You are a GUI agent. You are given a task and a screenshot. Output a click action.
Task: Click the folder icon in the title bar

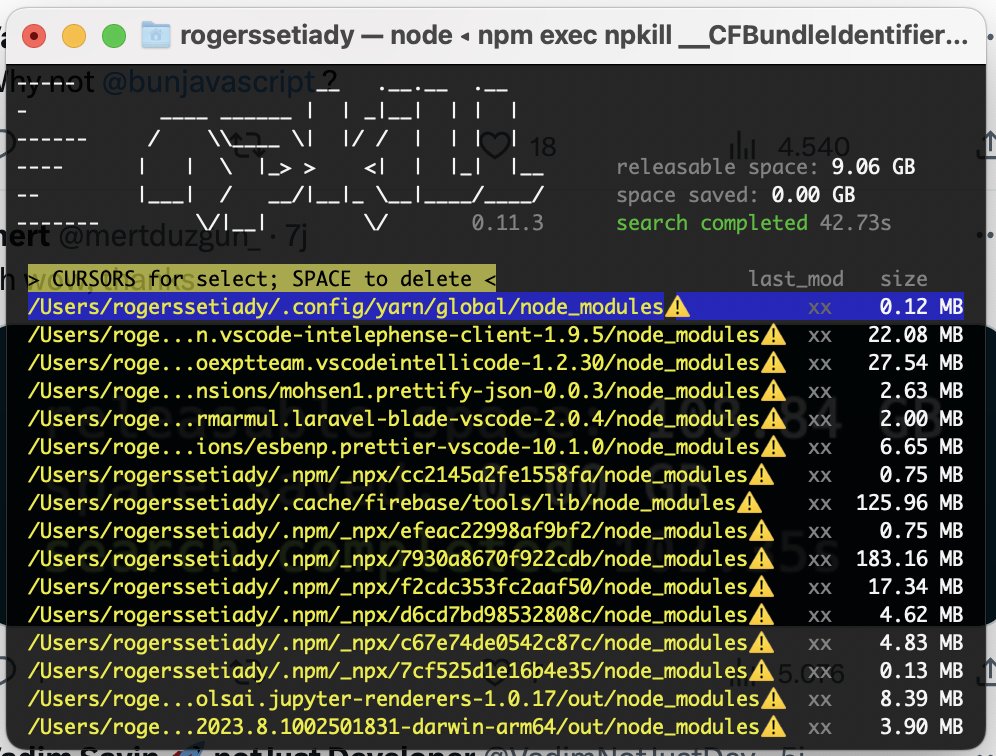coord(156,36)
